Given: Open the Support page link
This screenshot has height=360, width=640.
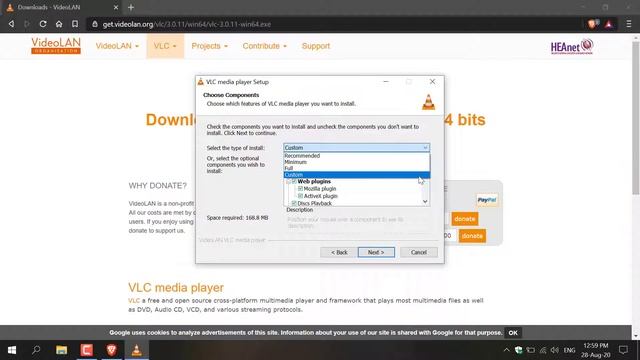Looking at the screenshot, I should 316,46.
